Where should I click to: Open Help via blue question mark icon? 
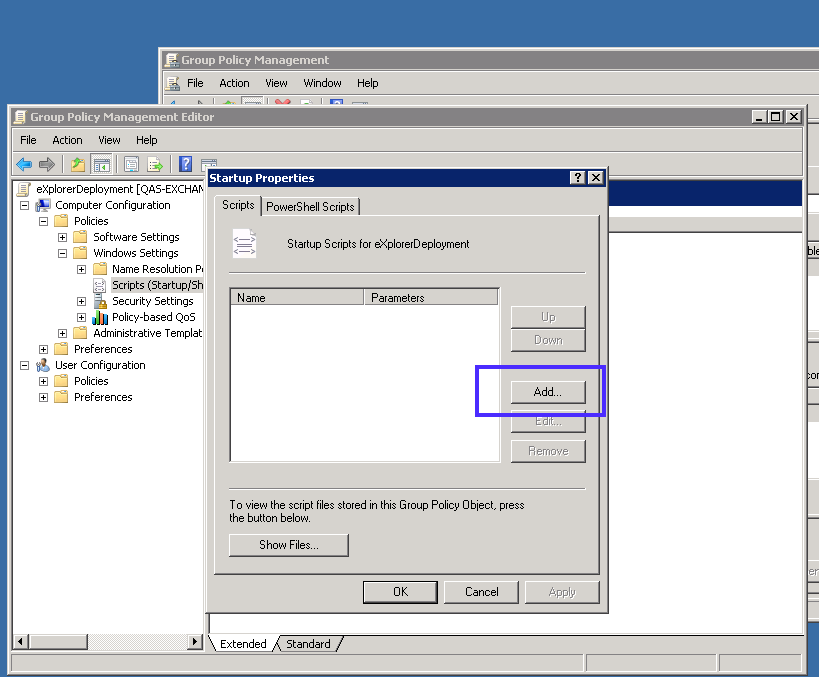click(185, 165)
